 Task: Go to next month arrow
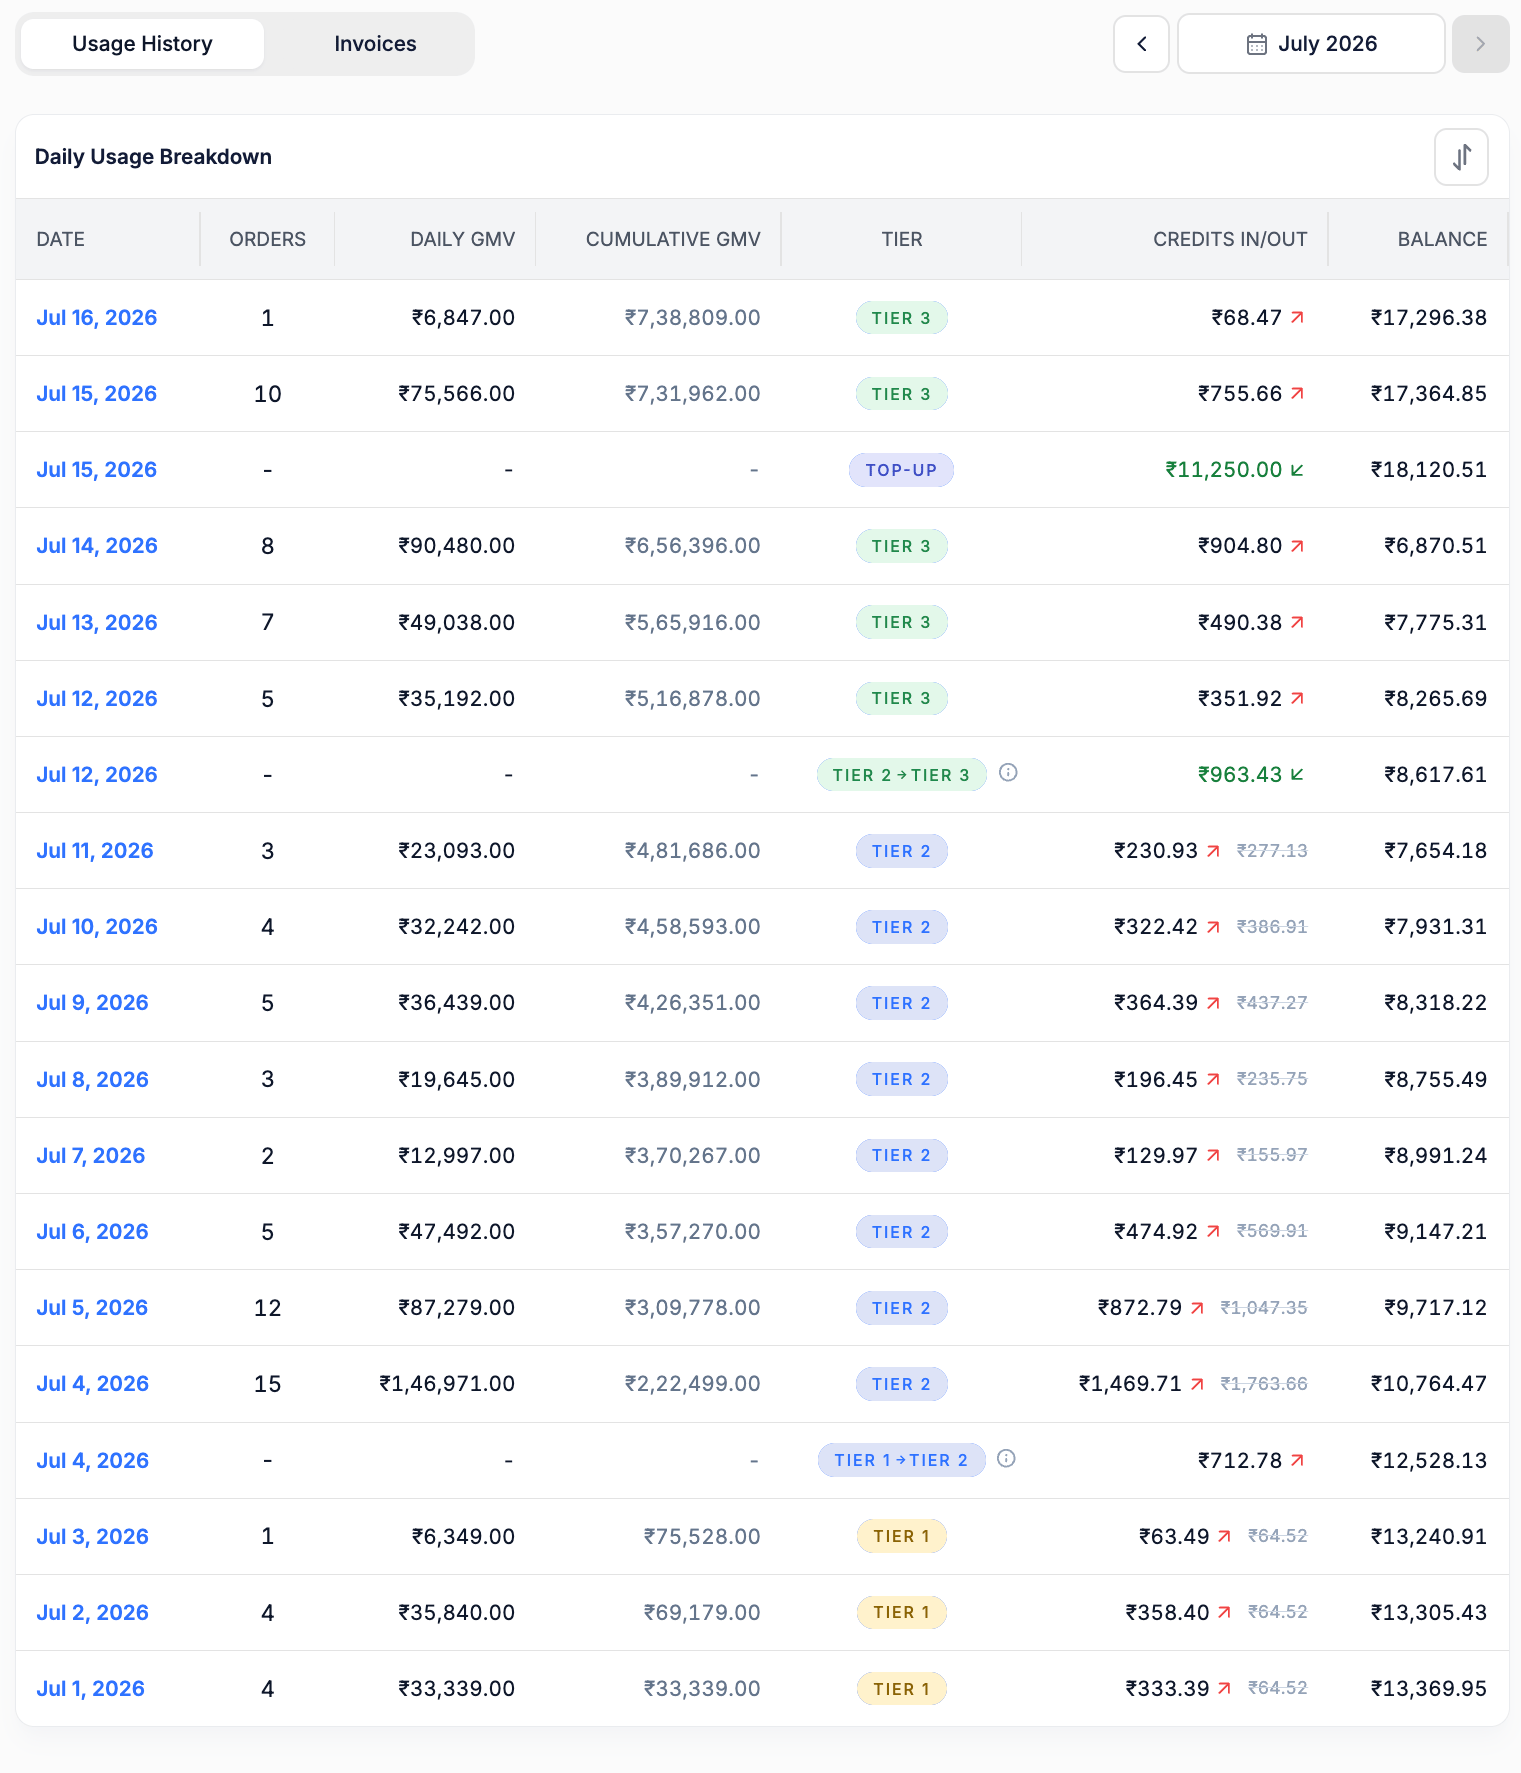click(x=1480, y=44)
